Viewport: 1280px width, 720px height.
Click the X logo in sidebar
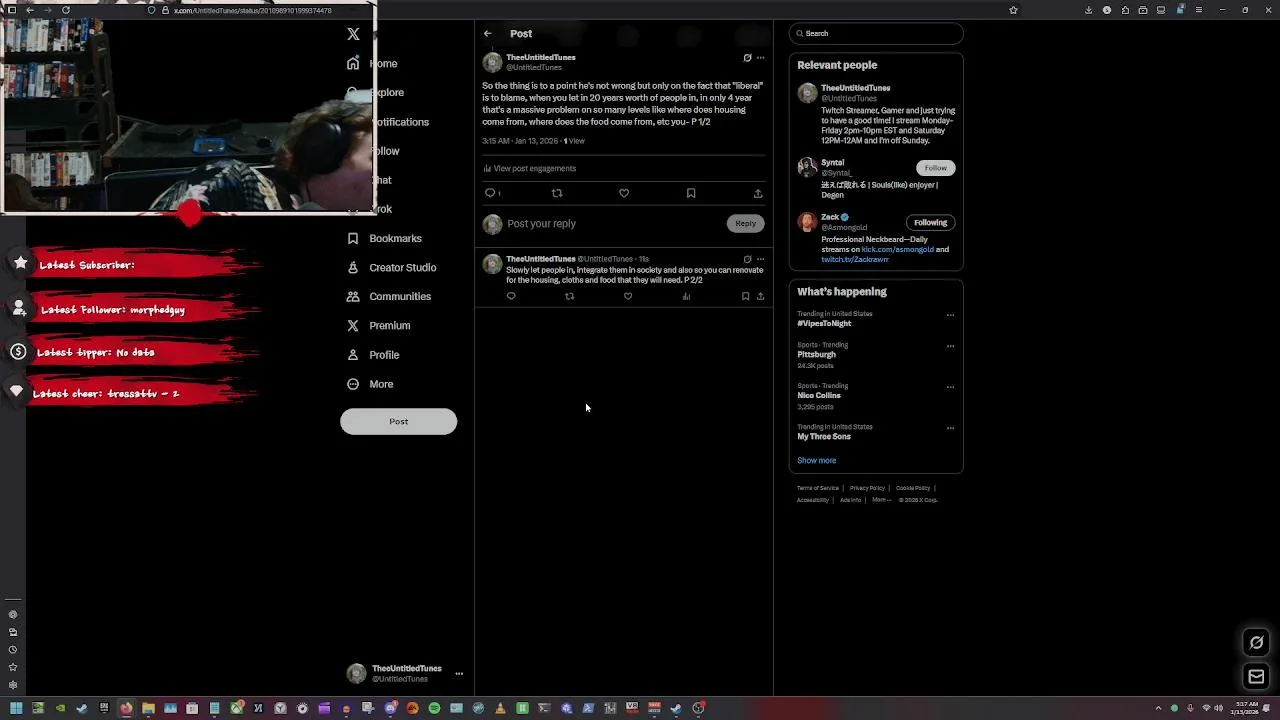(x=353, y=34)
